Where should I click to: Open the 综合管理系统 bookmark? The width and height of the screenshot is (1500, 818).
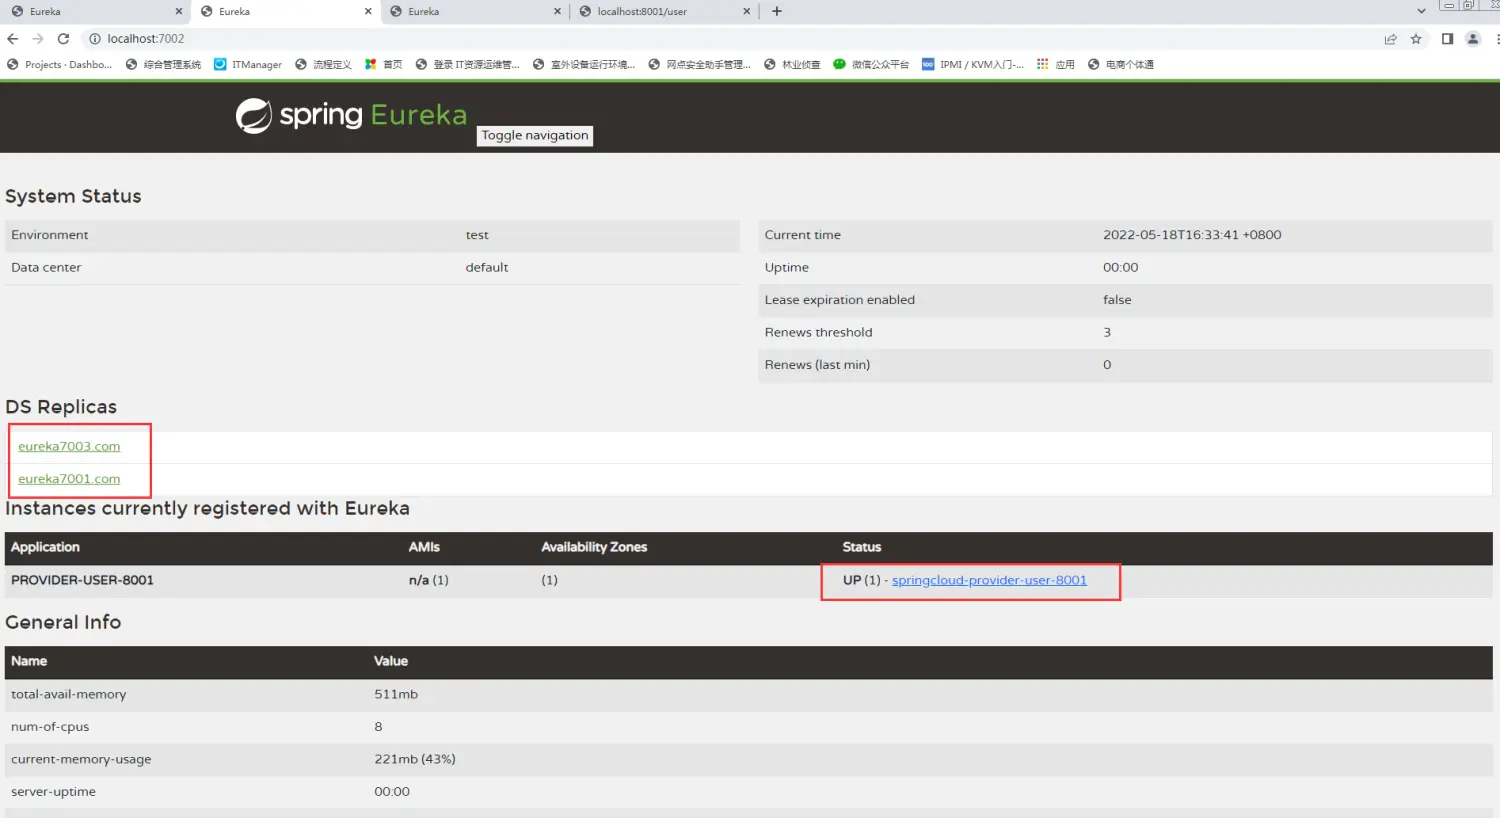[x=163, y=64]
